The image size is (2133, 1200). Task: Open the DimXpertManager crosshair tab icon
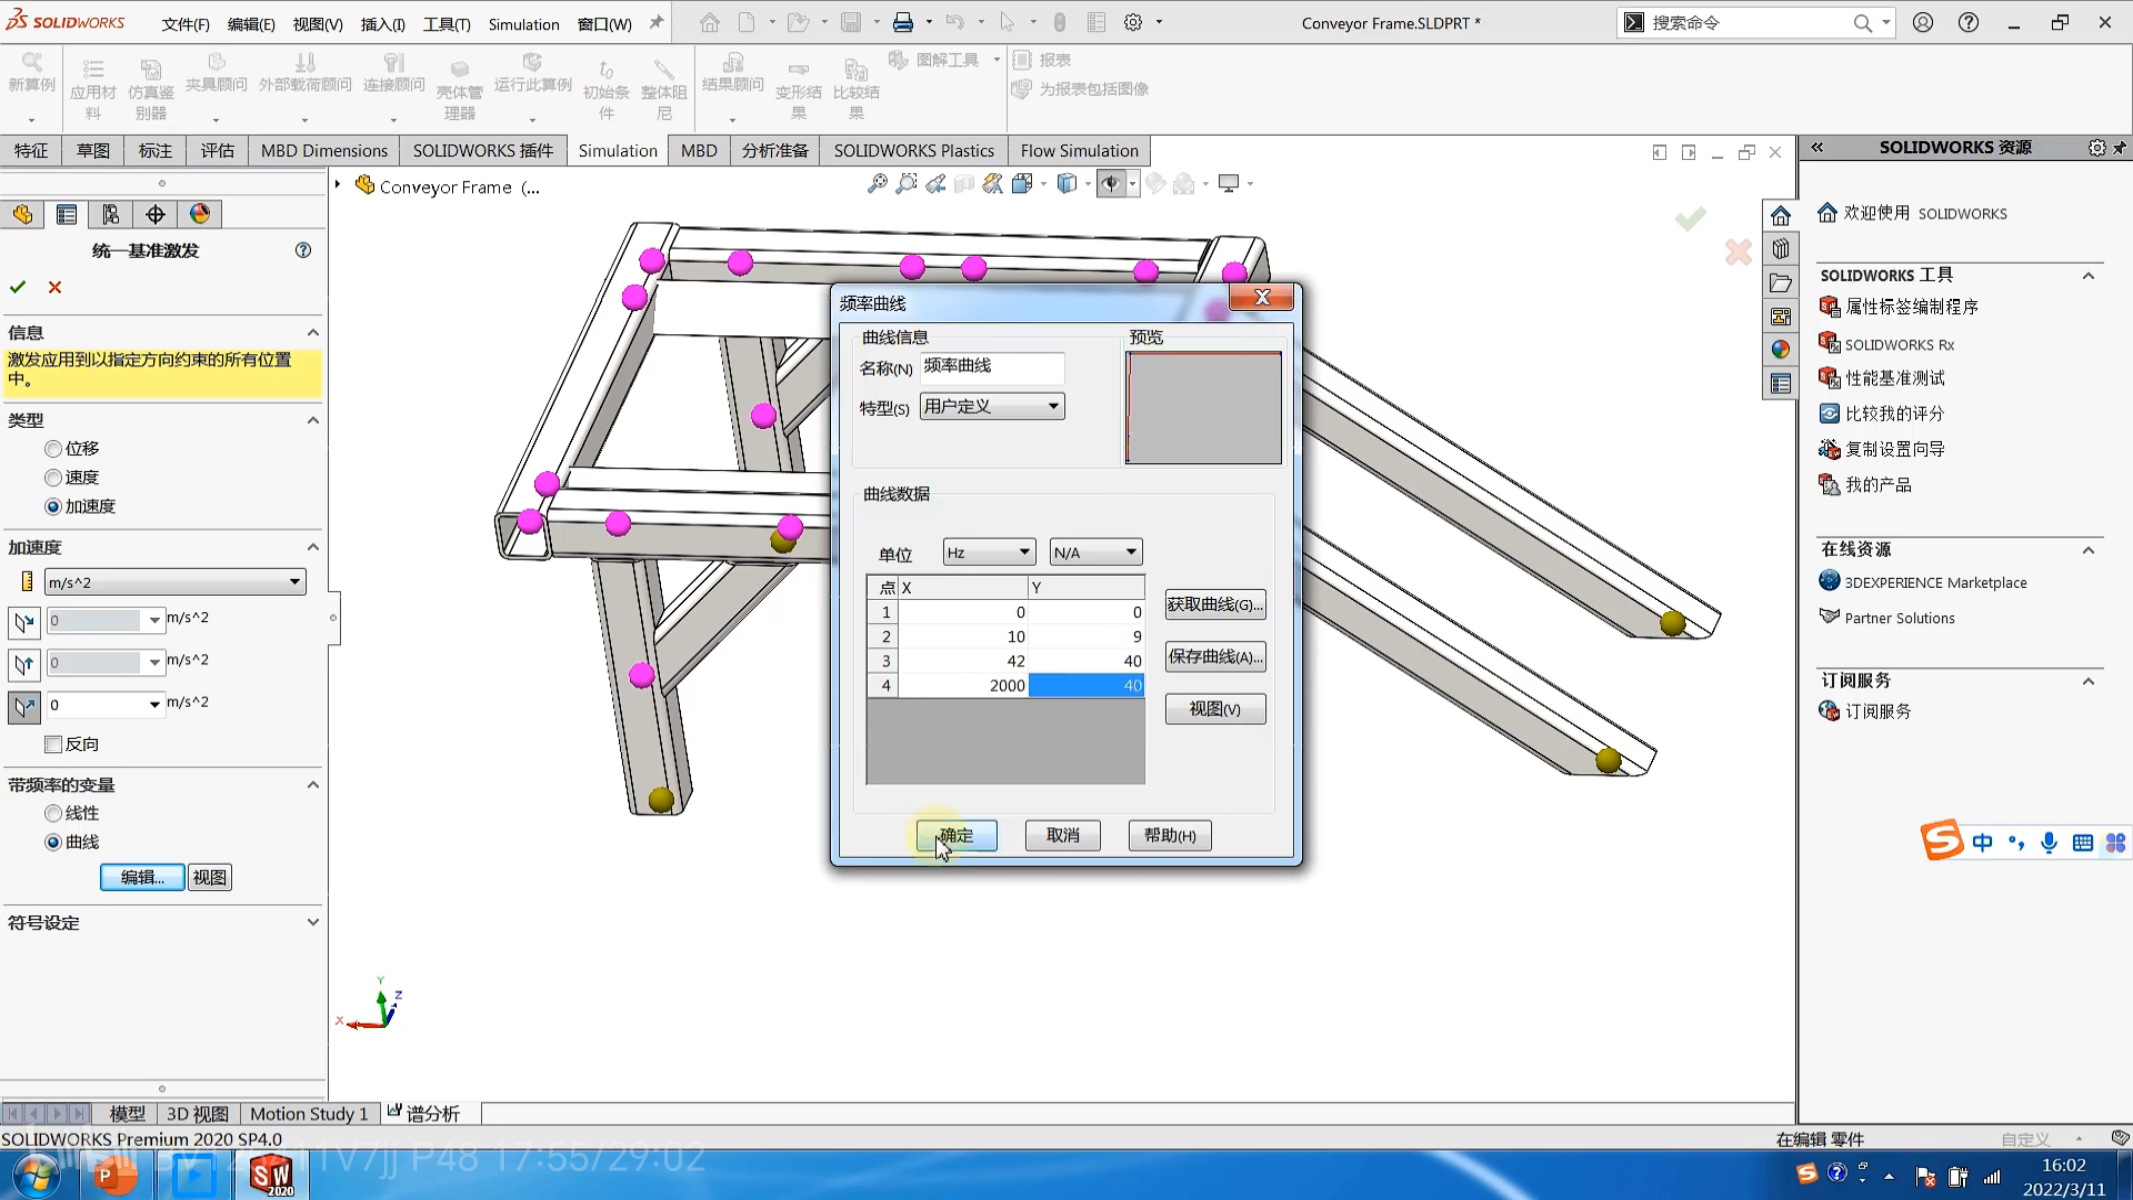155,214
